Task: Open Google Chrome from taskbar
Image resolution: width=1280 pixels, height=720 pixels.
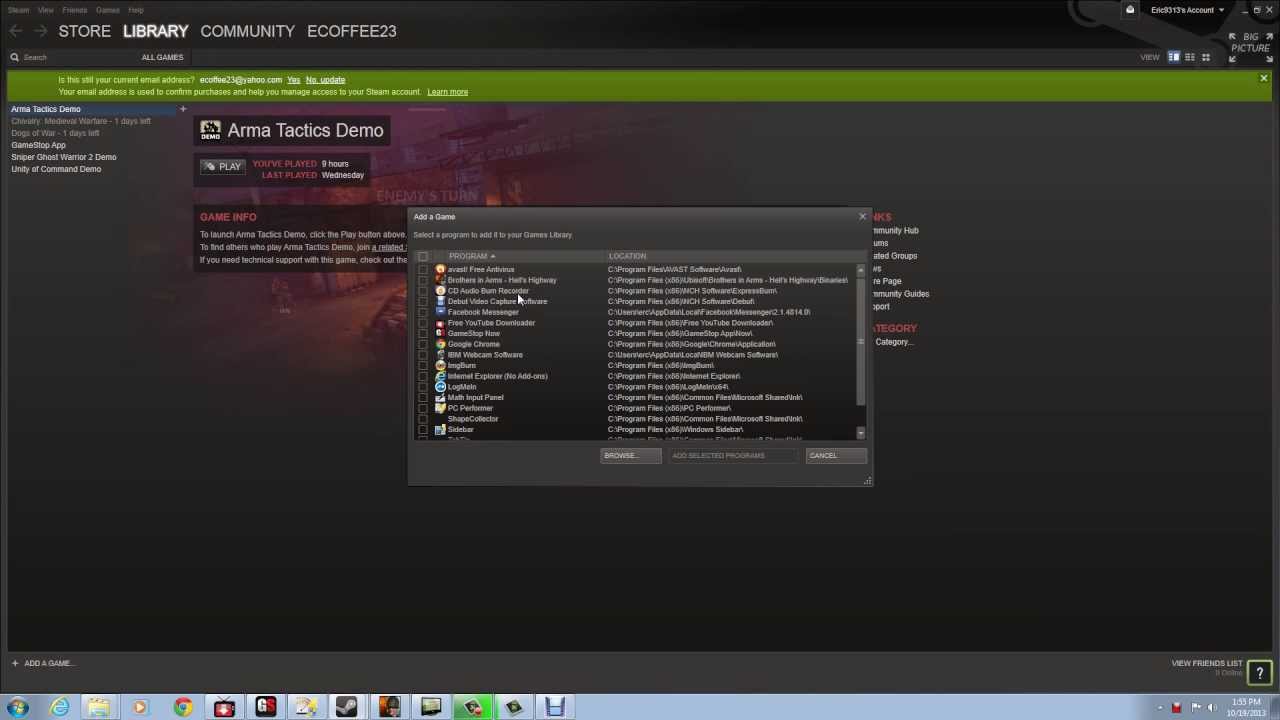Action: click(182, 708)
